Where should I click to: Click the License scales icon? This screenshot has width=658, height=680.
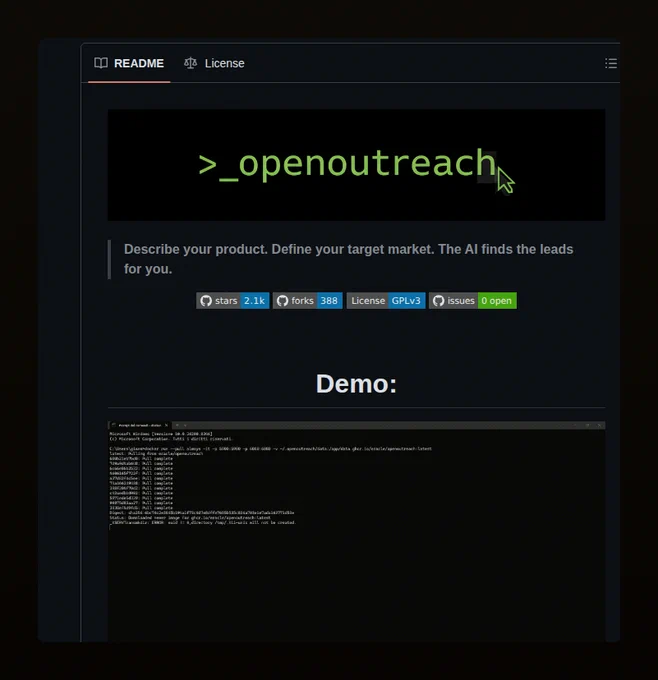tap(190, 63)
